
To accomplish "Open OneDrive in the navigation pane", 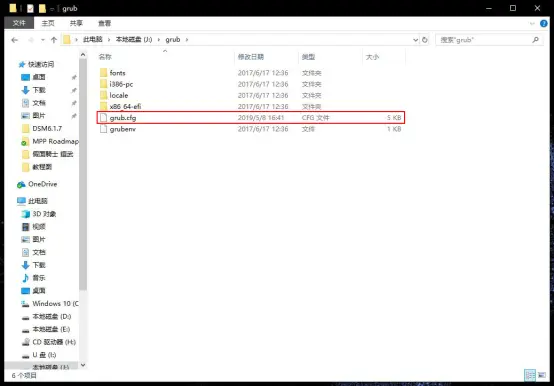I will (42, 184).
